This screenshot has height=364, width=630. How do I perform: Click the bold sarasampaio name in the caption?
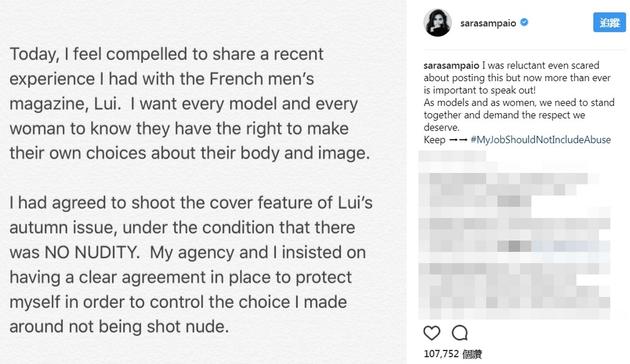451,65
